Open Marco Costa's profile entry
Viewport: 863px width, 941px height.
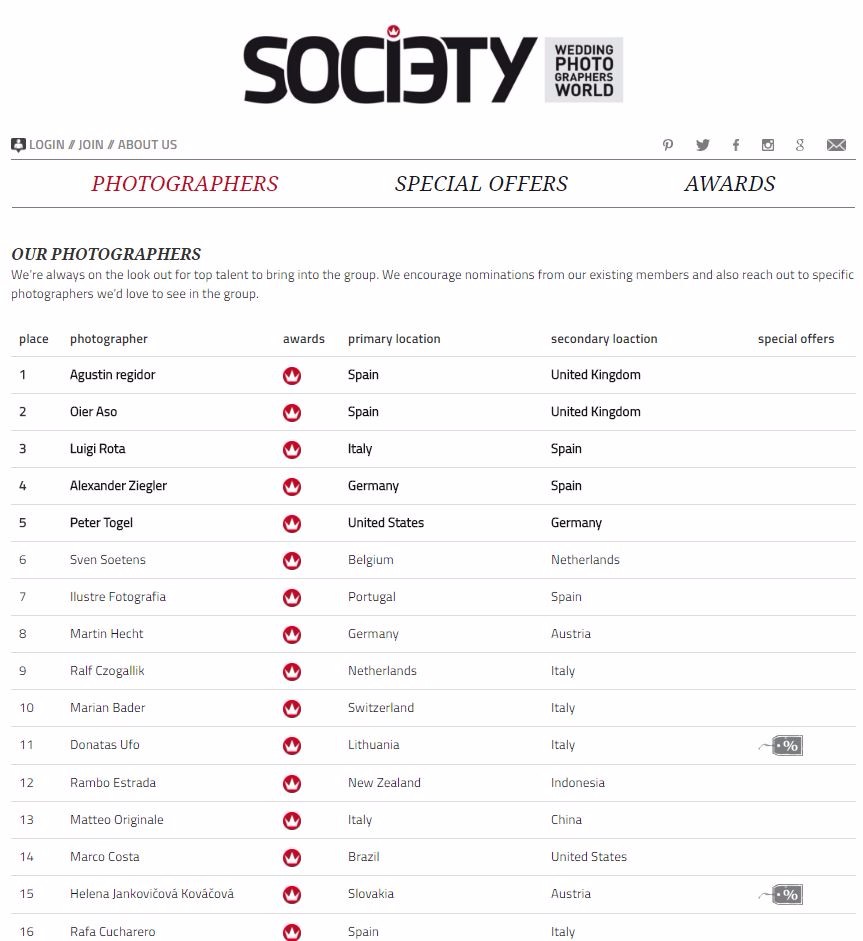click(x=105, y=857)
